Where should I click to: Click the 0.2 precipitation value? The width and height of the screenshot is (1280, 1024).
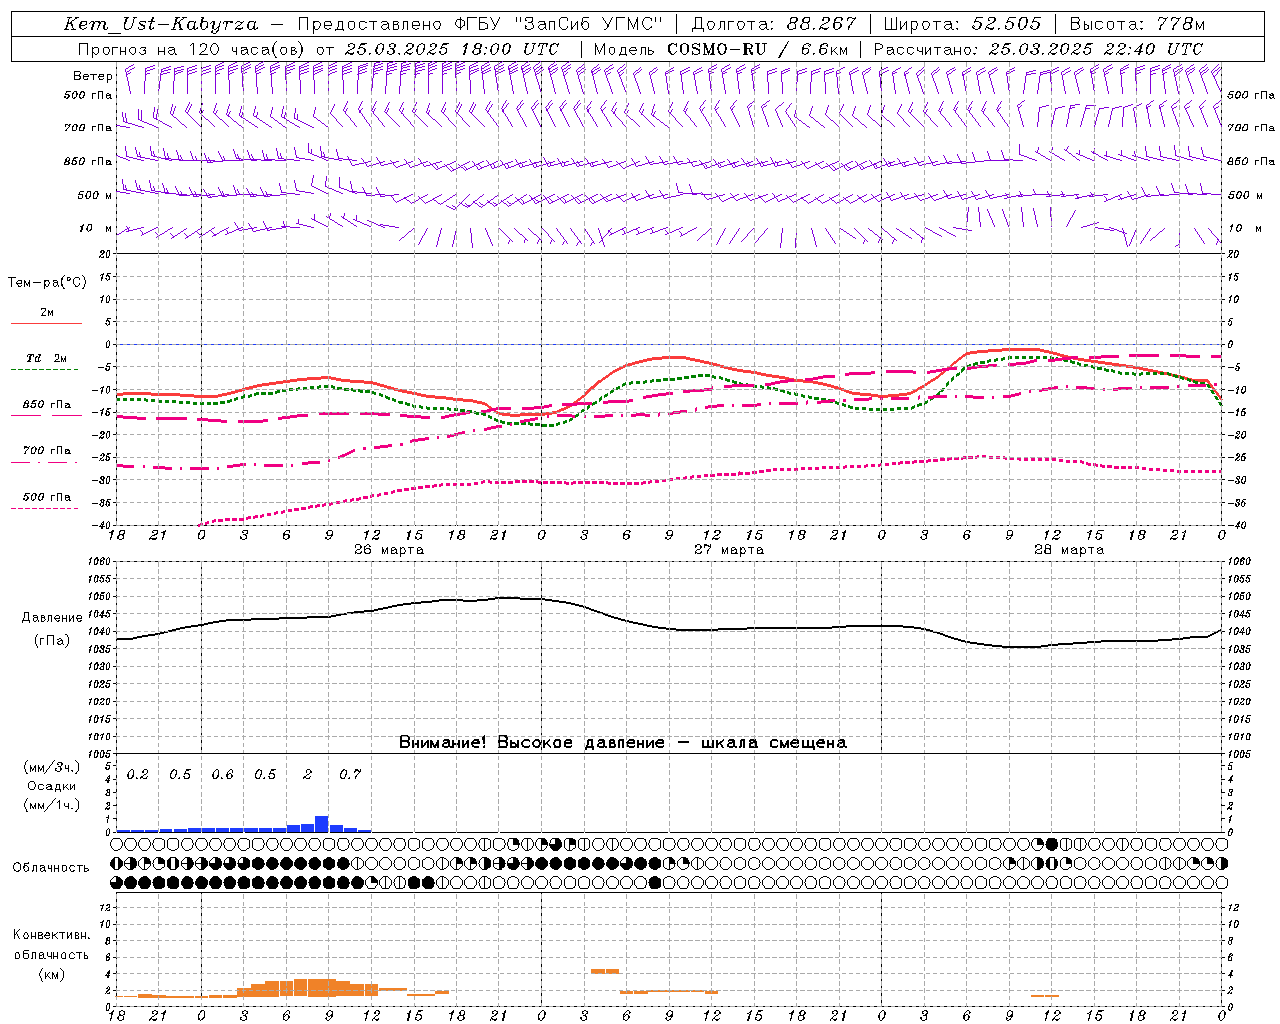point(137,775)
